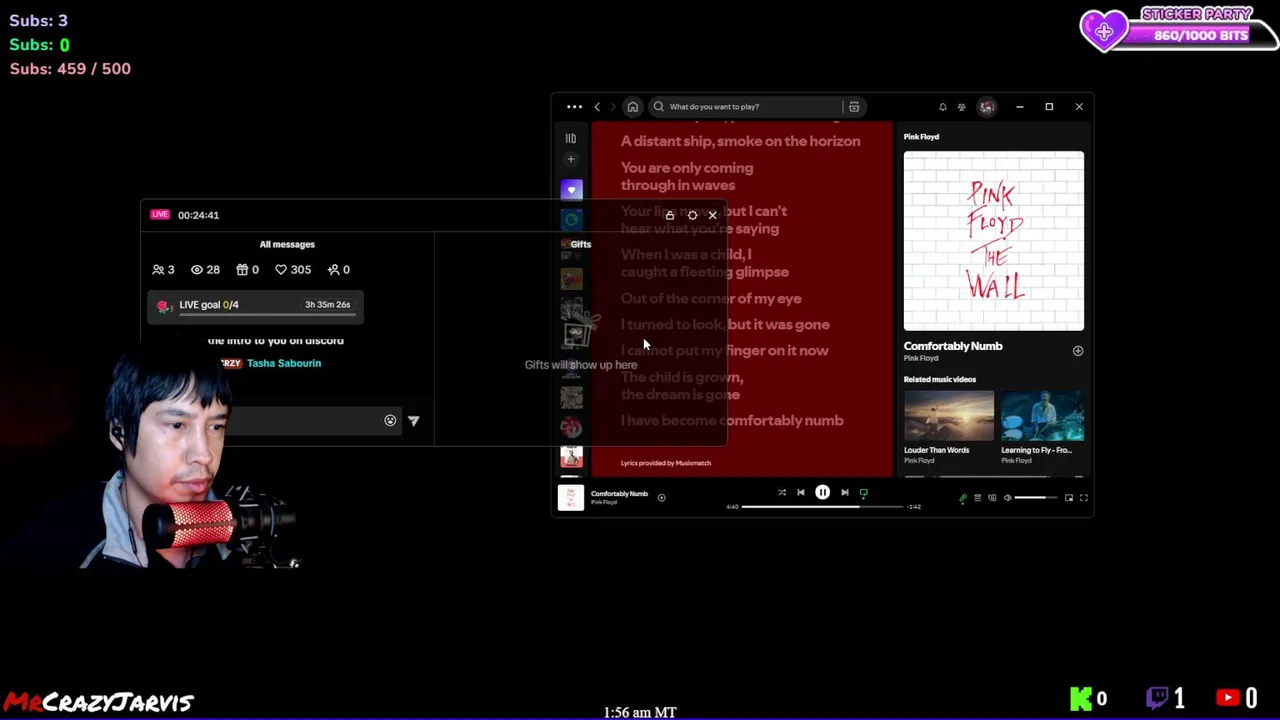The width and height of the screenshot is (1280, 720).
Task: Open Friend Activity icon in Spotify
Action: click(x=961, y=107)
